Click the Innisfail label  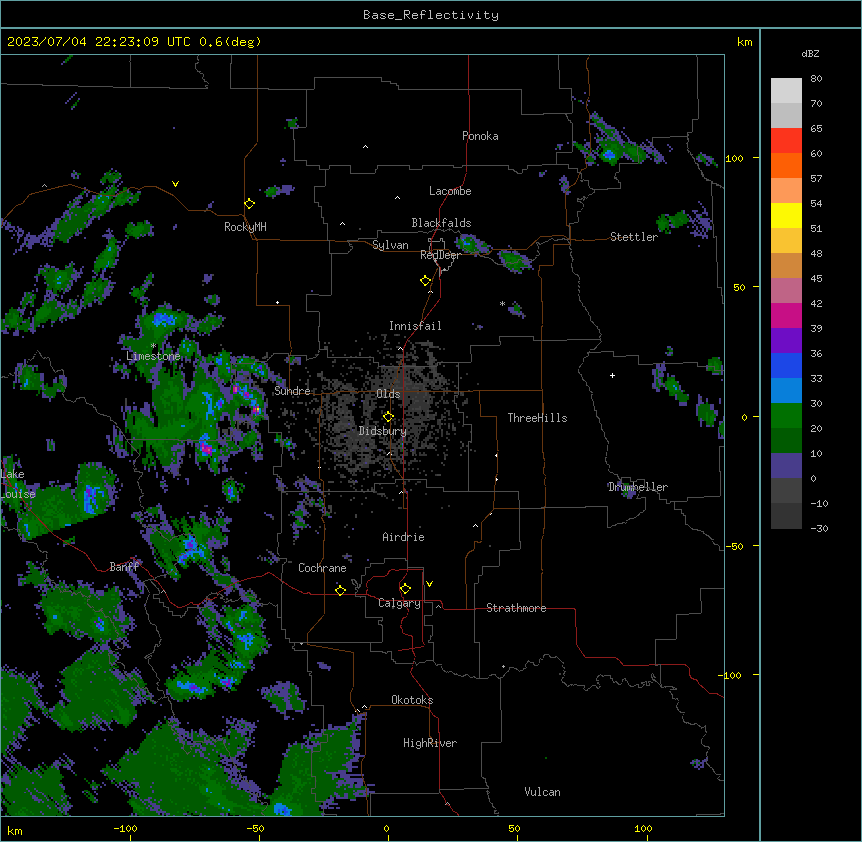pos(415,326)
